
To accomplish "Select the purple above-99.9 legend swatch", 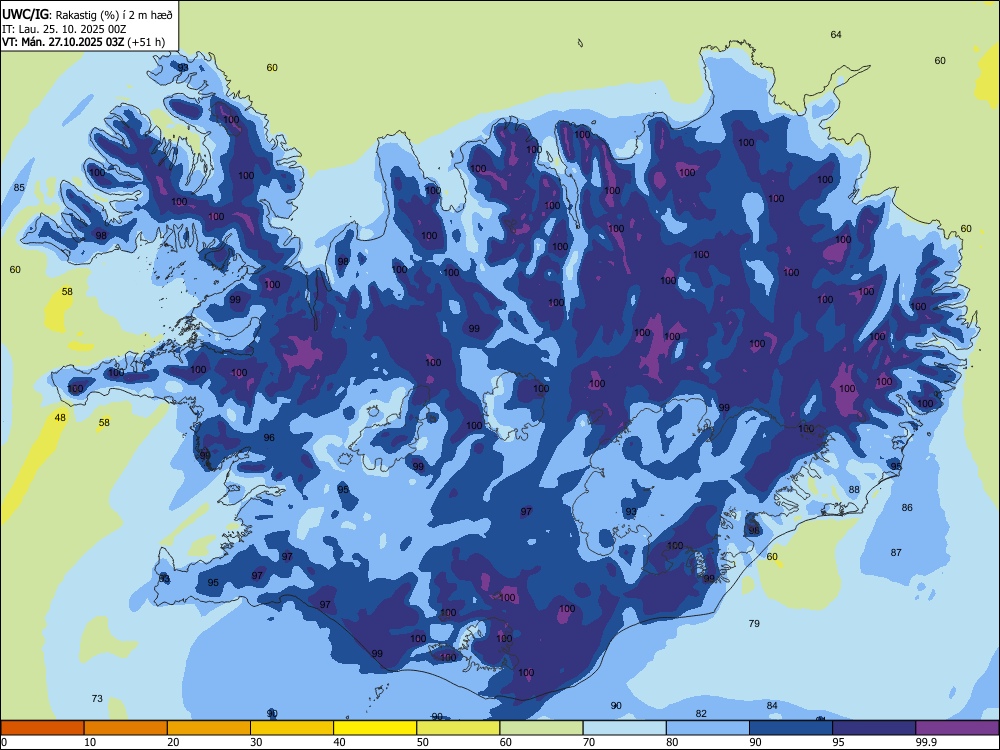I will pyautogui.click(x=957, y=728).
